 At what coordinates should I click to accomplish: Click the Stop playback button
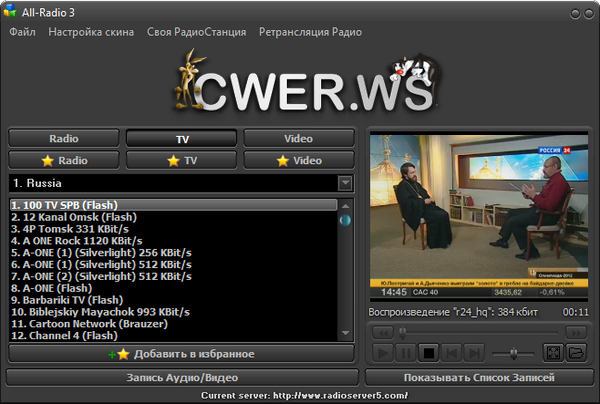428,353
